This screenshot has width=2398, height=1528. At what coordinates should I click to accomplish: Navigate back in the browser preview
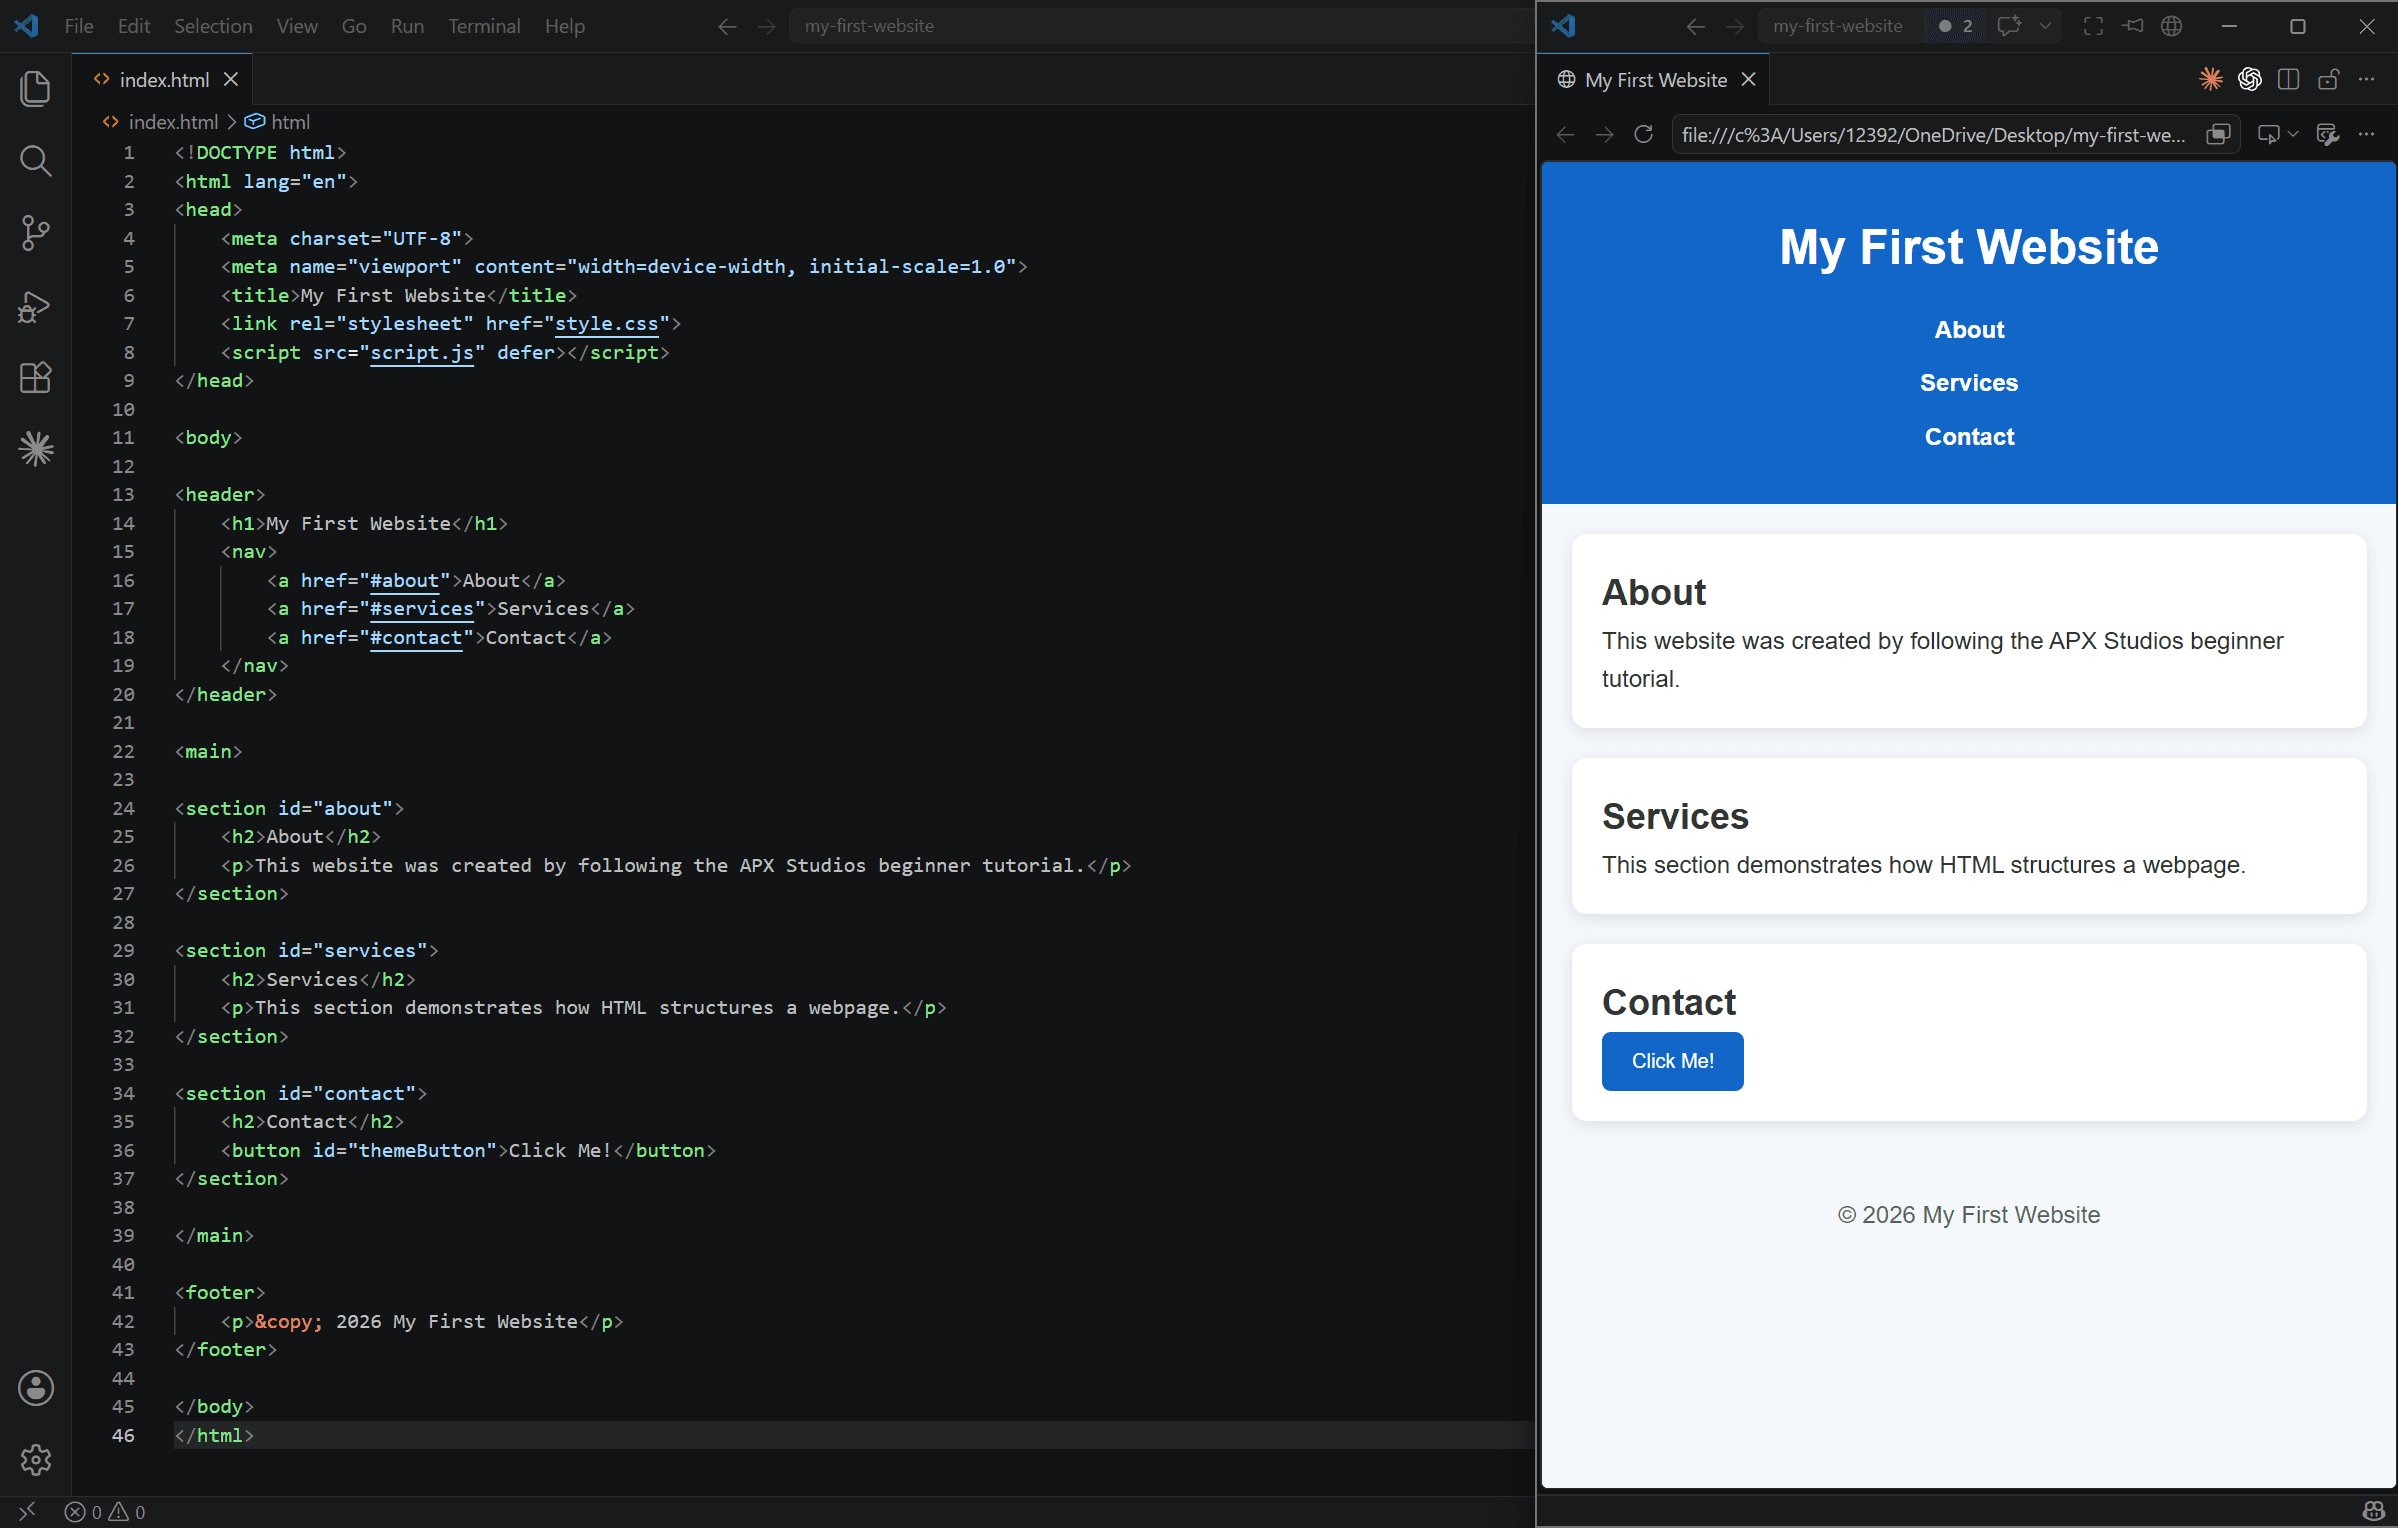[x=1566, y=134]
